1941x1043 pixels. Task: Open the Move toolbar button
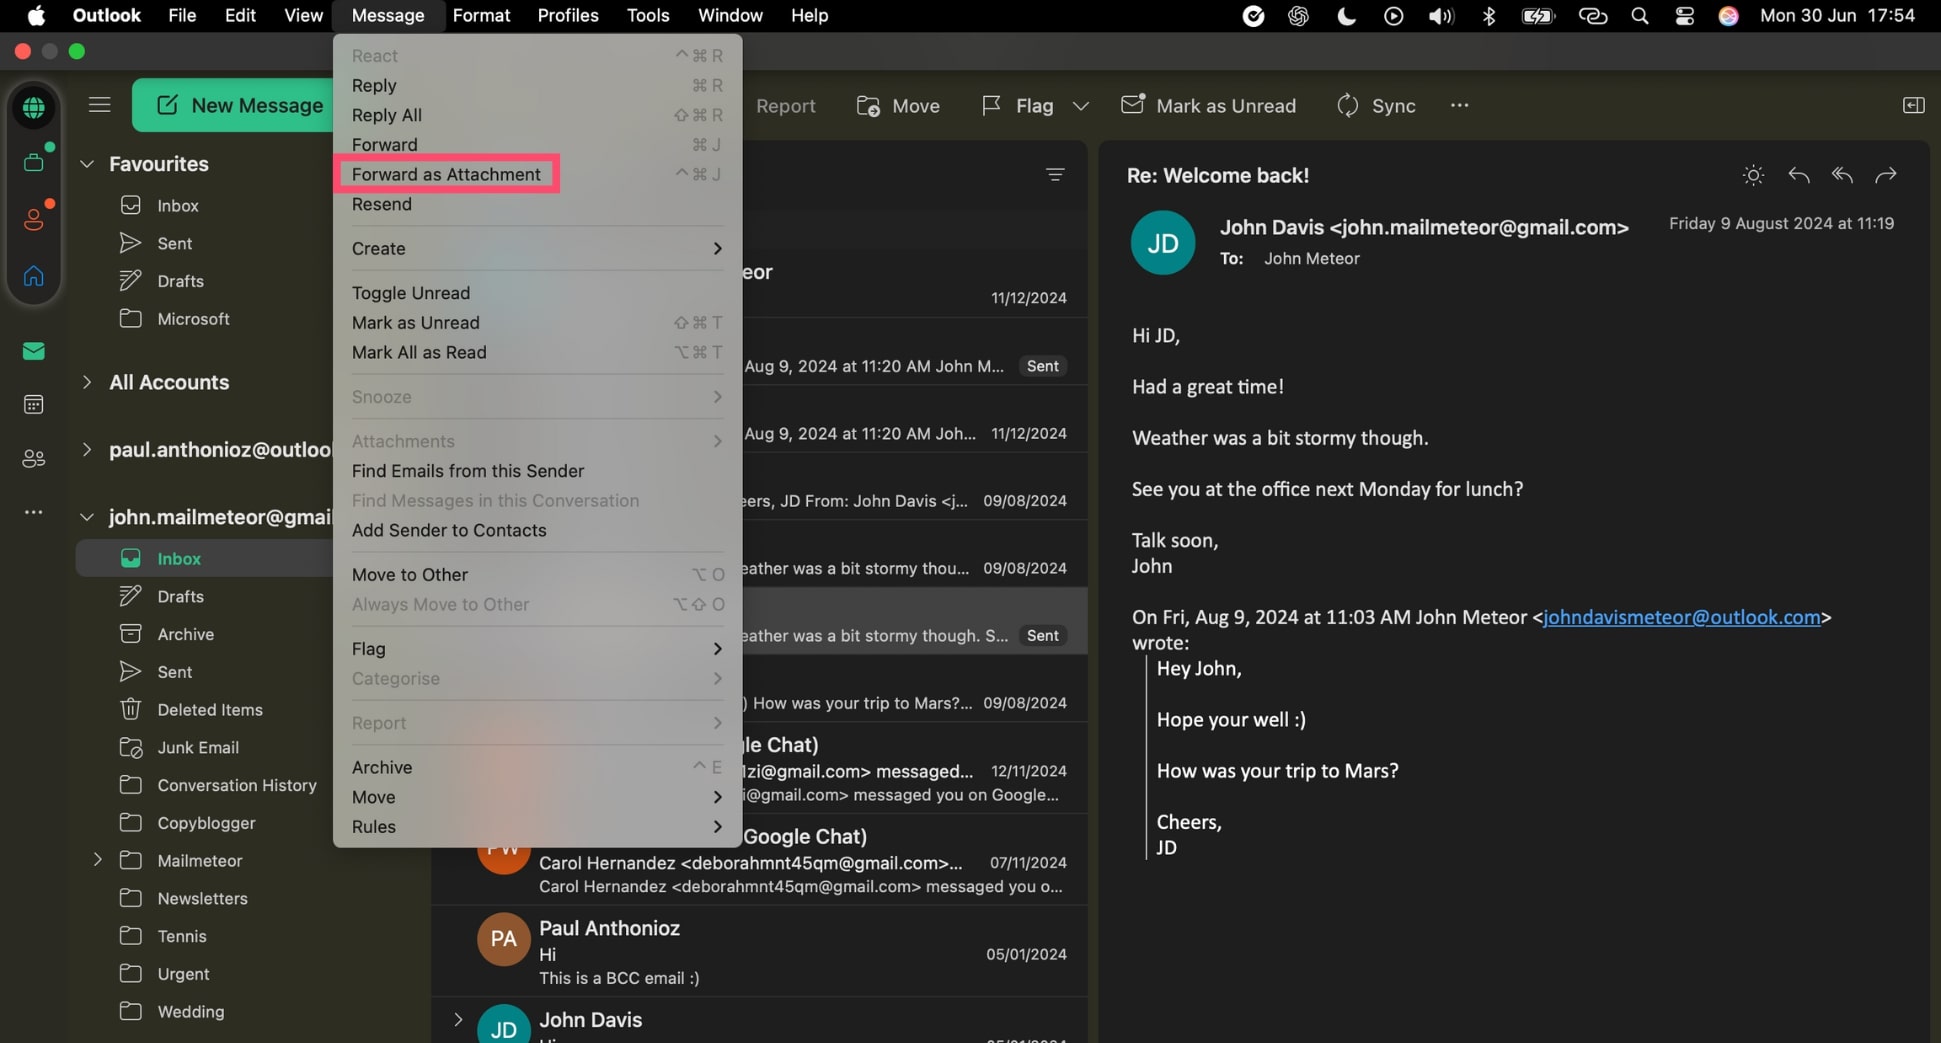click(898, 105)
